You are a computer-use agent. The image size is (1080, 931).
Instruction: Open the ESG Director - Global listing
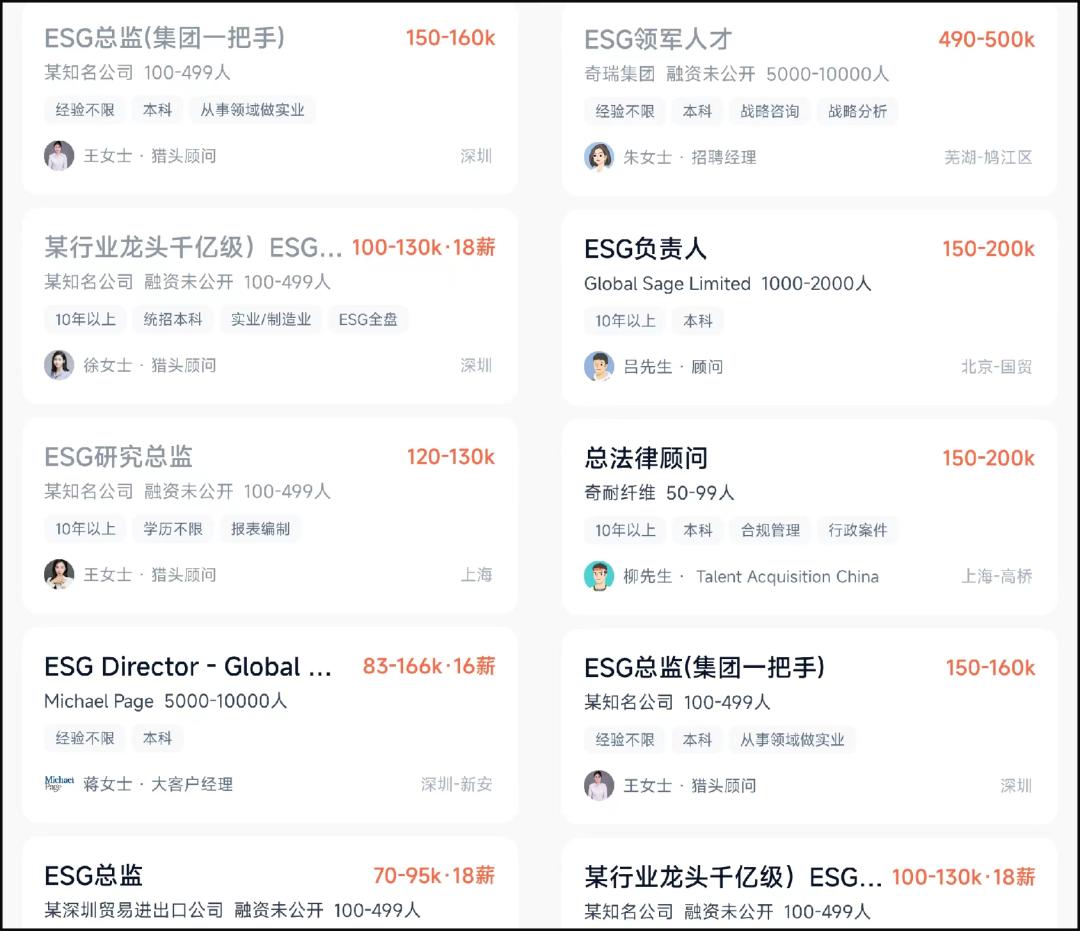[186, 667]
